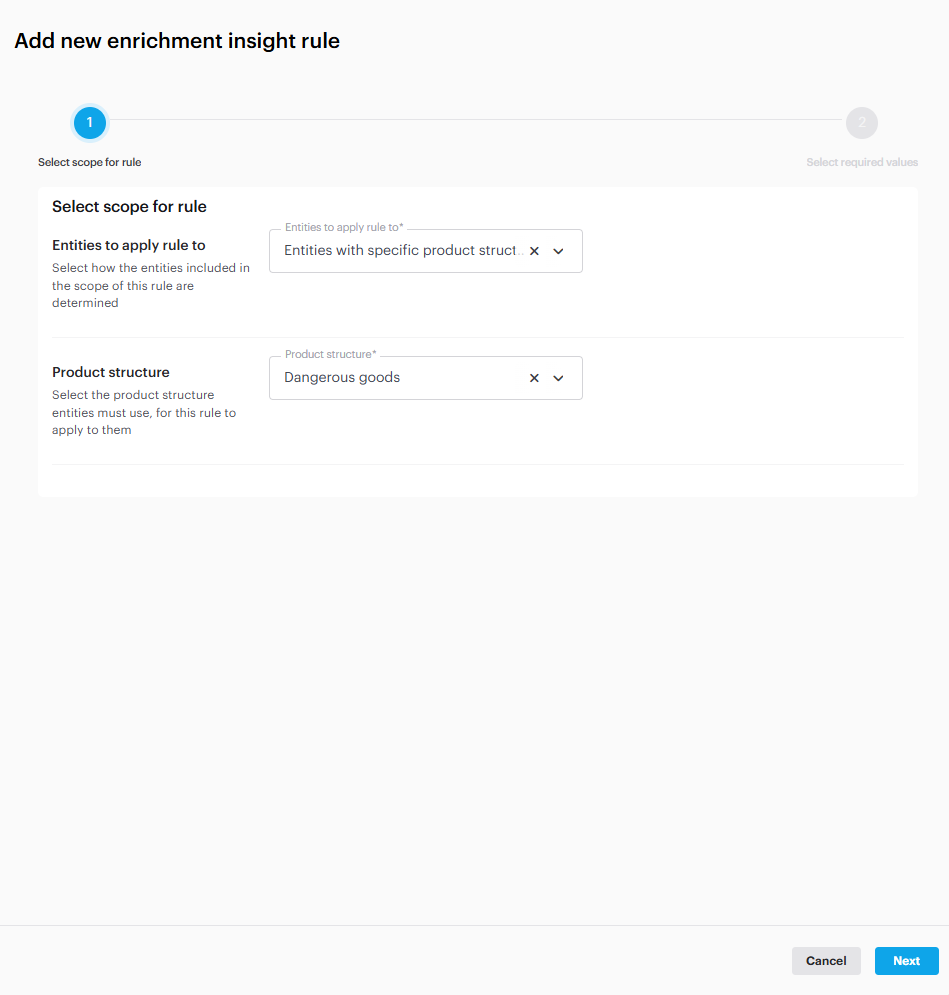Screen dimensions: 949x995
Task: Cancel the enrichment insight rule creation
Action: click(825, 960)
